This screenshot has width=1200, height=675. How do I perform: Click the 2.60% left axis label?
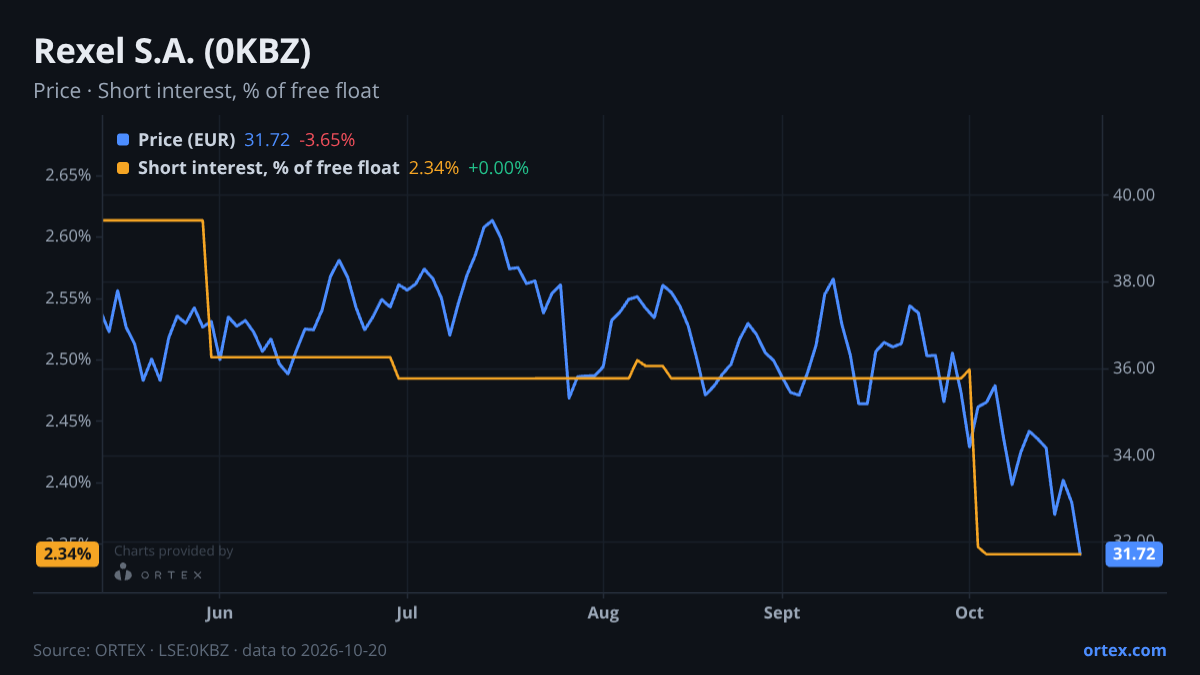(x=68, y=237)
